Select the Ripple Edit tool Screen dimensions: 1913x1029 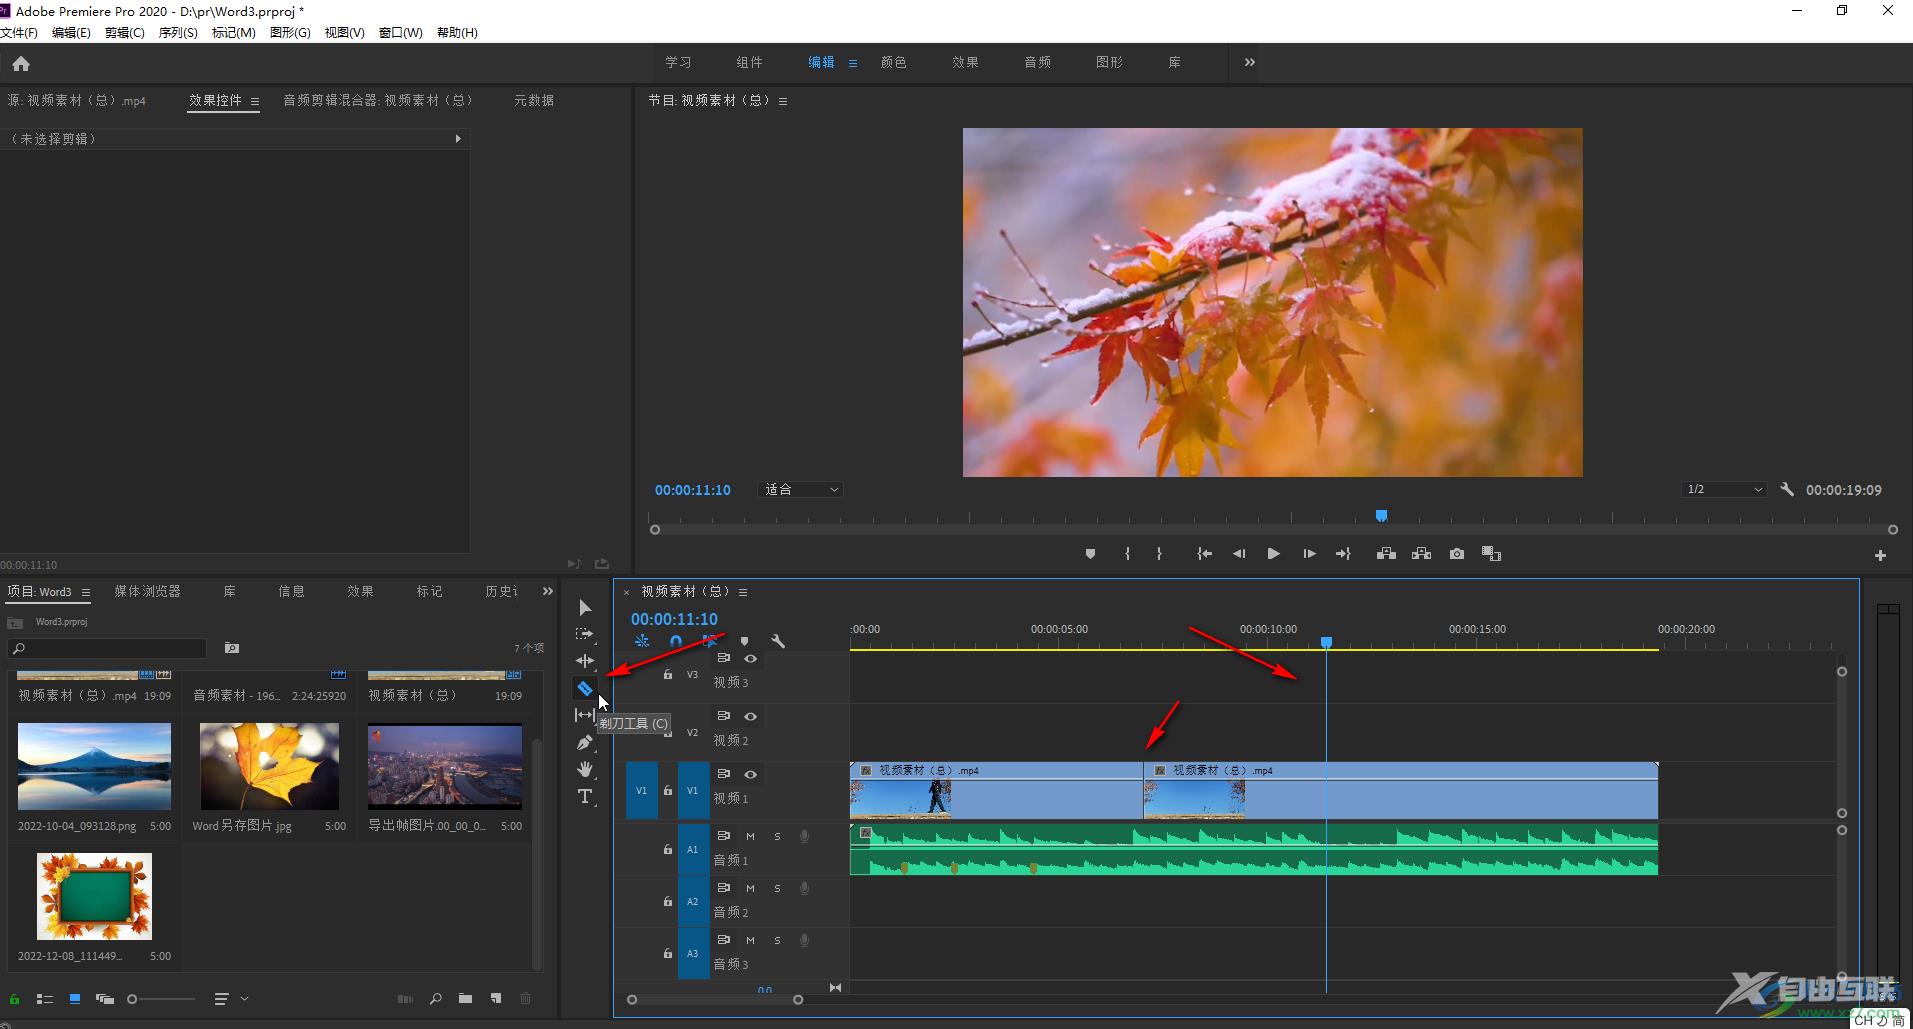coord(585,661)
